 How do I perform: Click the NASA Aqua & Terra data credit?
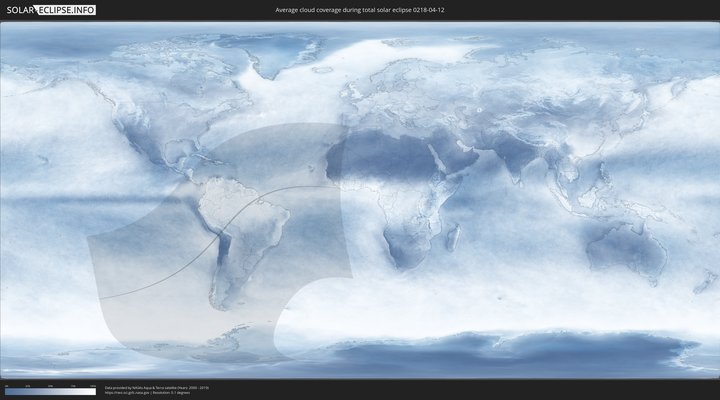tap(157, 387)
